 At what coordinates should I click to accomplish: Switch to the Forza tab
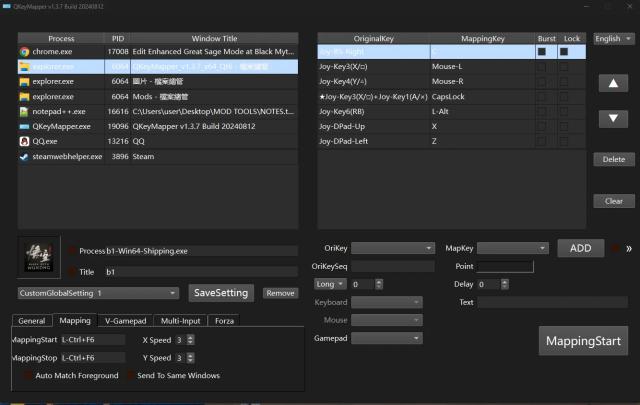[224, 321]
